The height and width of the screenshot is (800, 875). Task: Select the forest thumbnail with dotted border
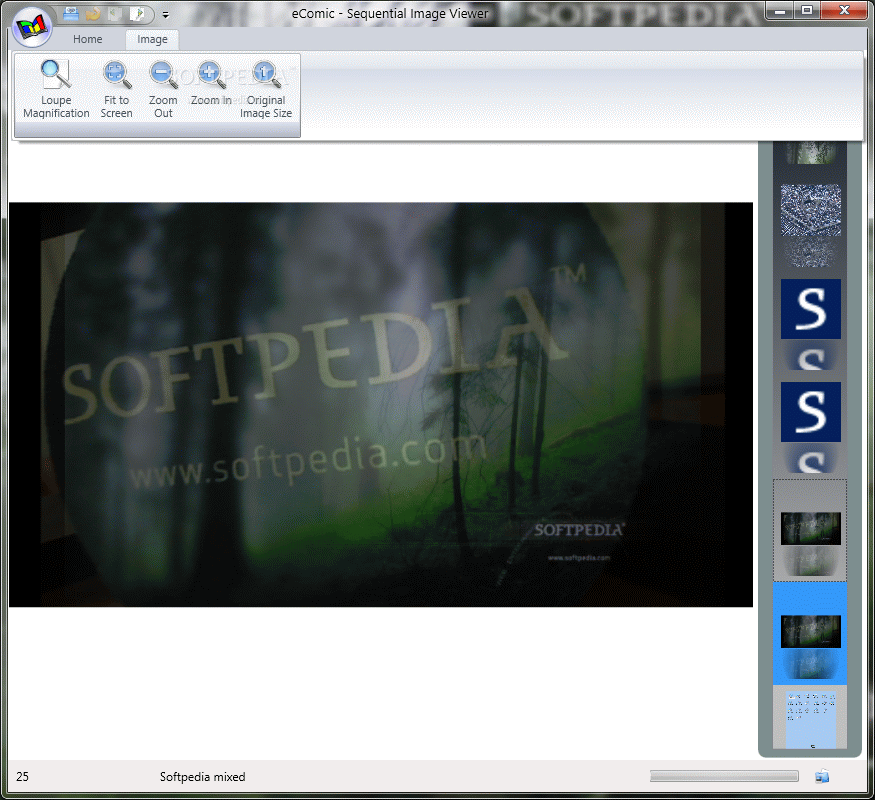(x=810, y=530)
